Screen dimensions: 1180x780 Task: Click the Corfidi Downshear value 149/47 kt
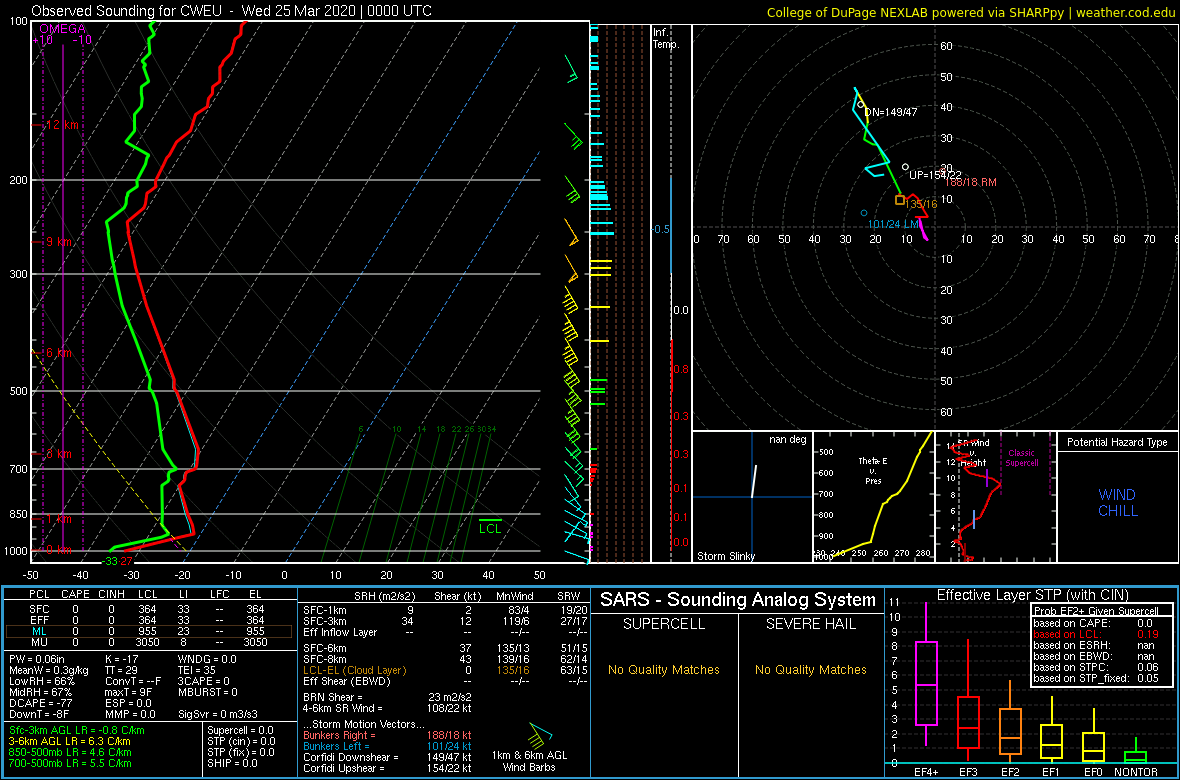(x=449, y=757)
